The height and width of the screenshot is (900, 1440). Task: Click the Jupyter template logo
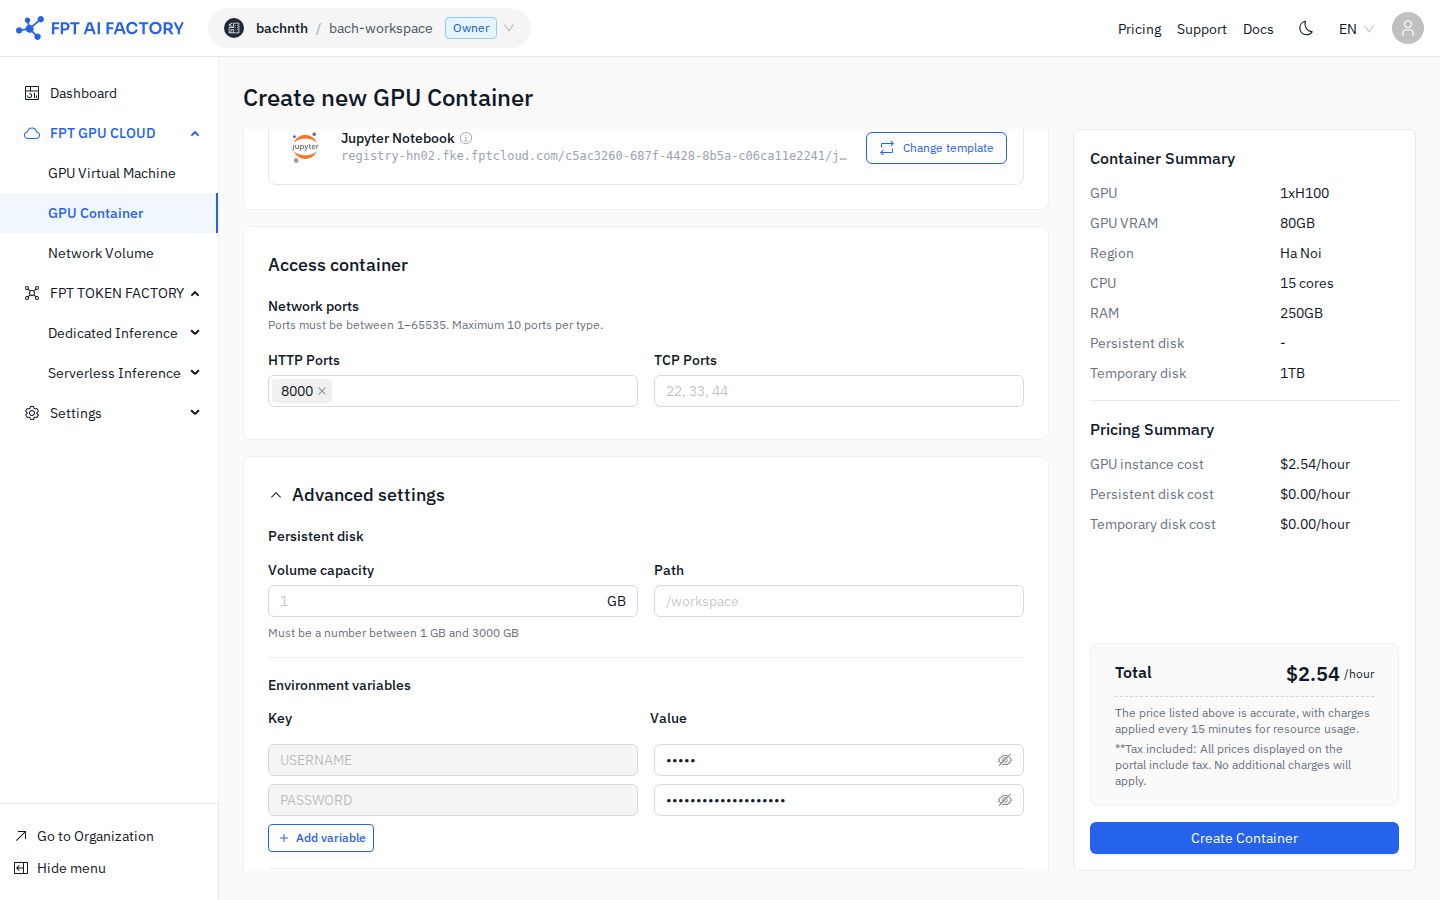(x=305, y=147)
